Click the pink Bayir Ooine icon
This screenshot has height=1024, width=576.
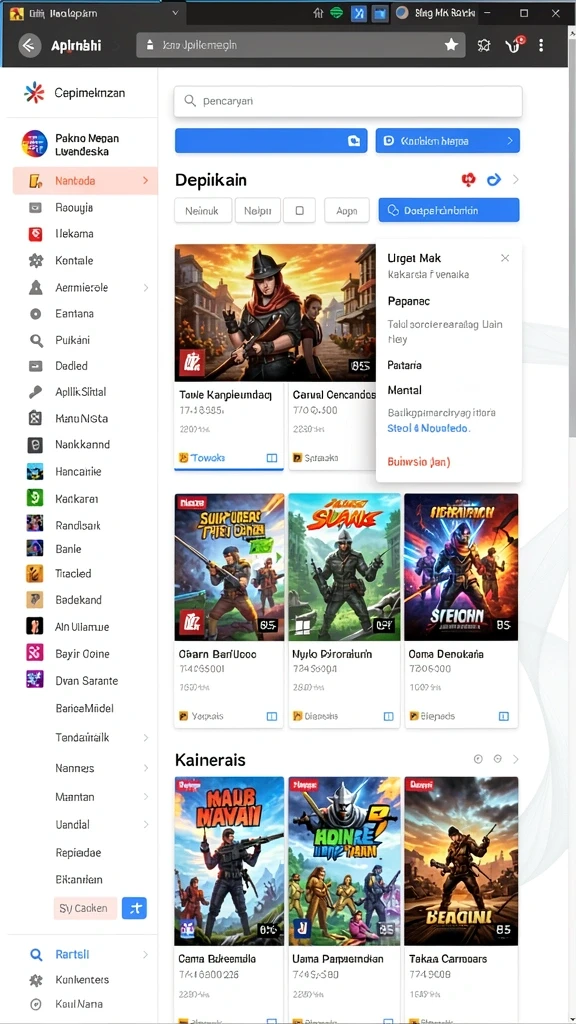pyautogui.click(x=35, y=653)
